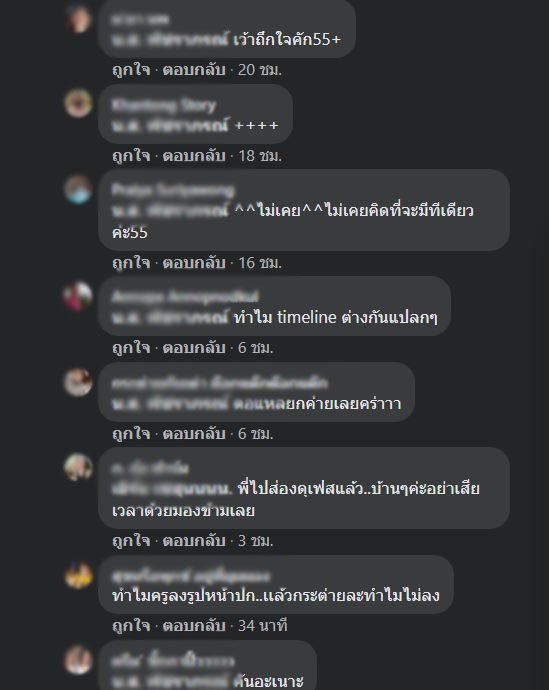Open the 34 นาที timestamp link

pos(263,625)
